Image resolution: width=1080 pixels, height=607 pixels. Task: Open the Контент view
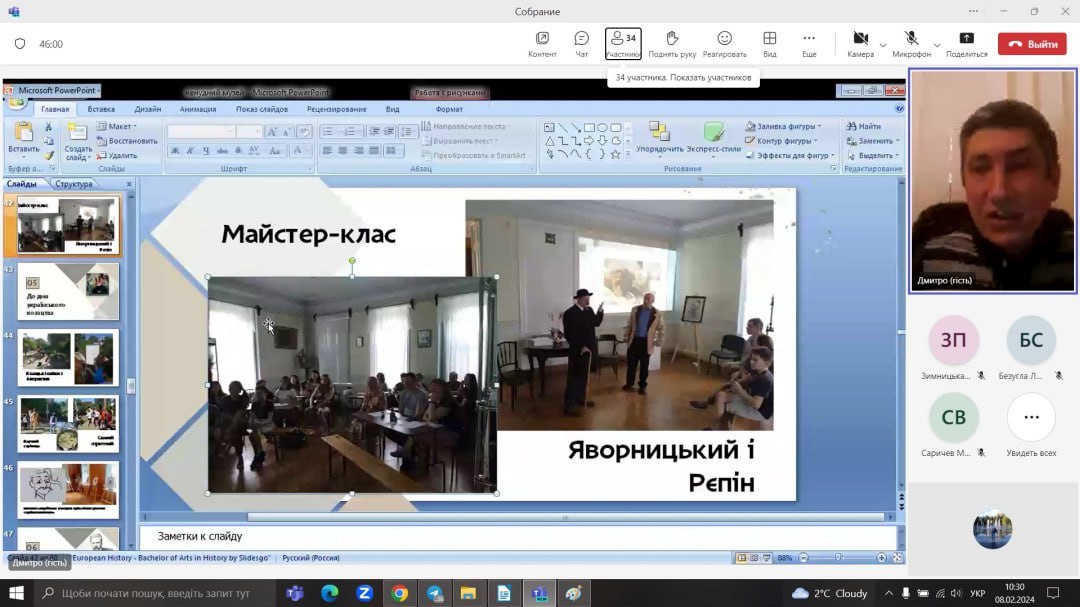pos(542,44)
